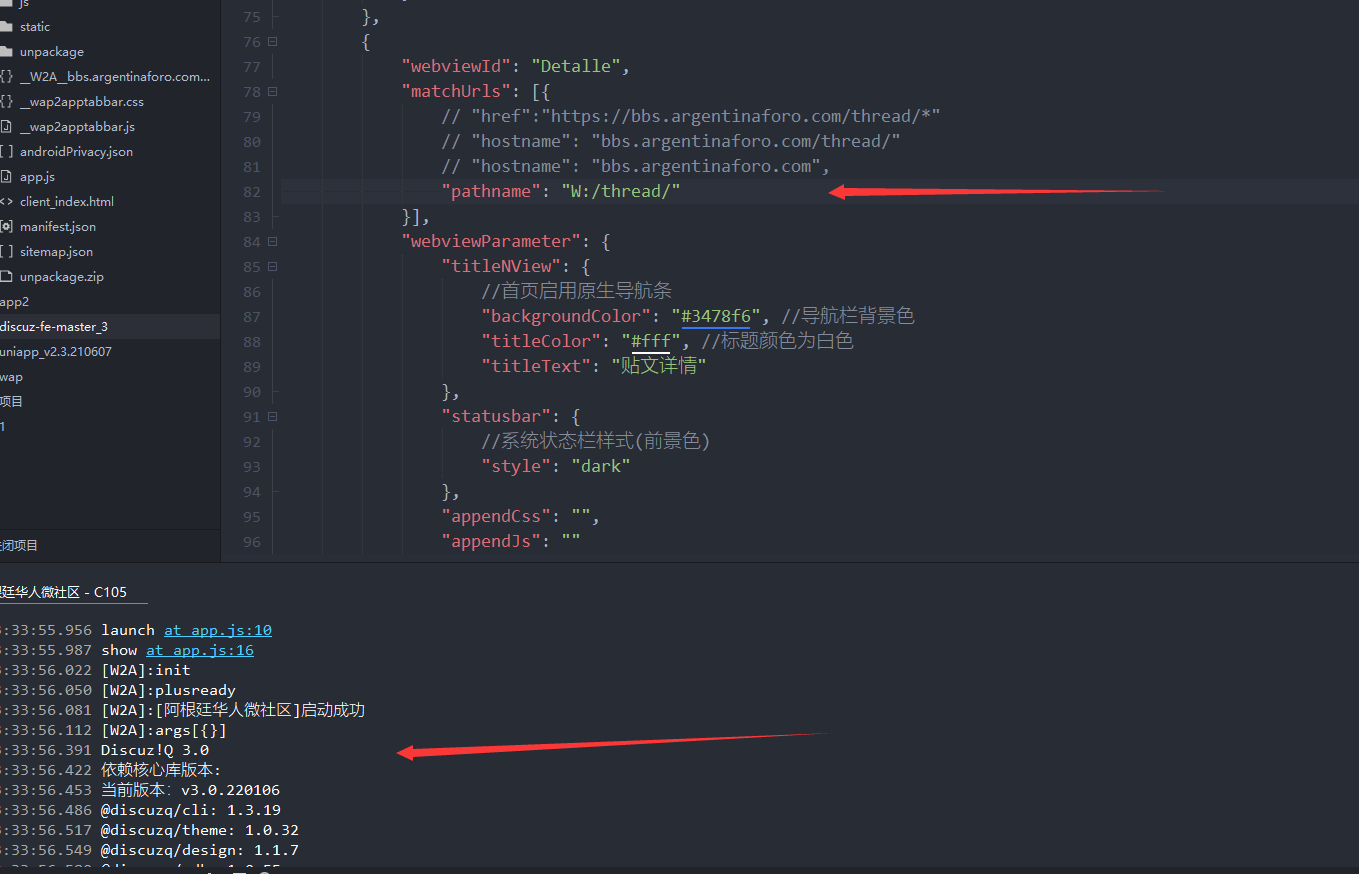Follow the 'at app.js:16' console link
Image resolution: width=1359 pixels, height=874 pixels.
point(199,650)
